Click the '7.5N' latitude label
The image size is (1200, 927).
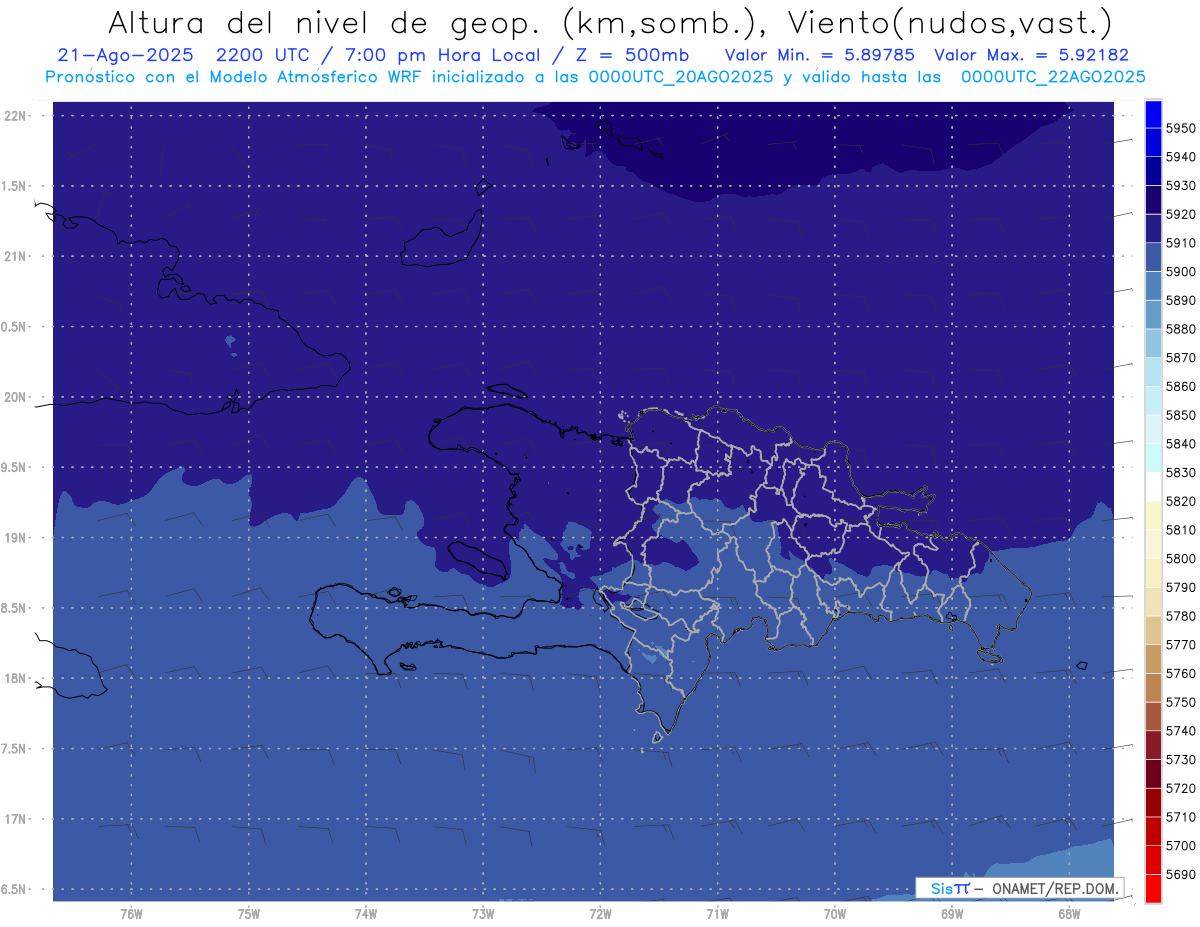(15, 749)
